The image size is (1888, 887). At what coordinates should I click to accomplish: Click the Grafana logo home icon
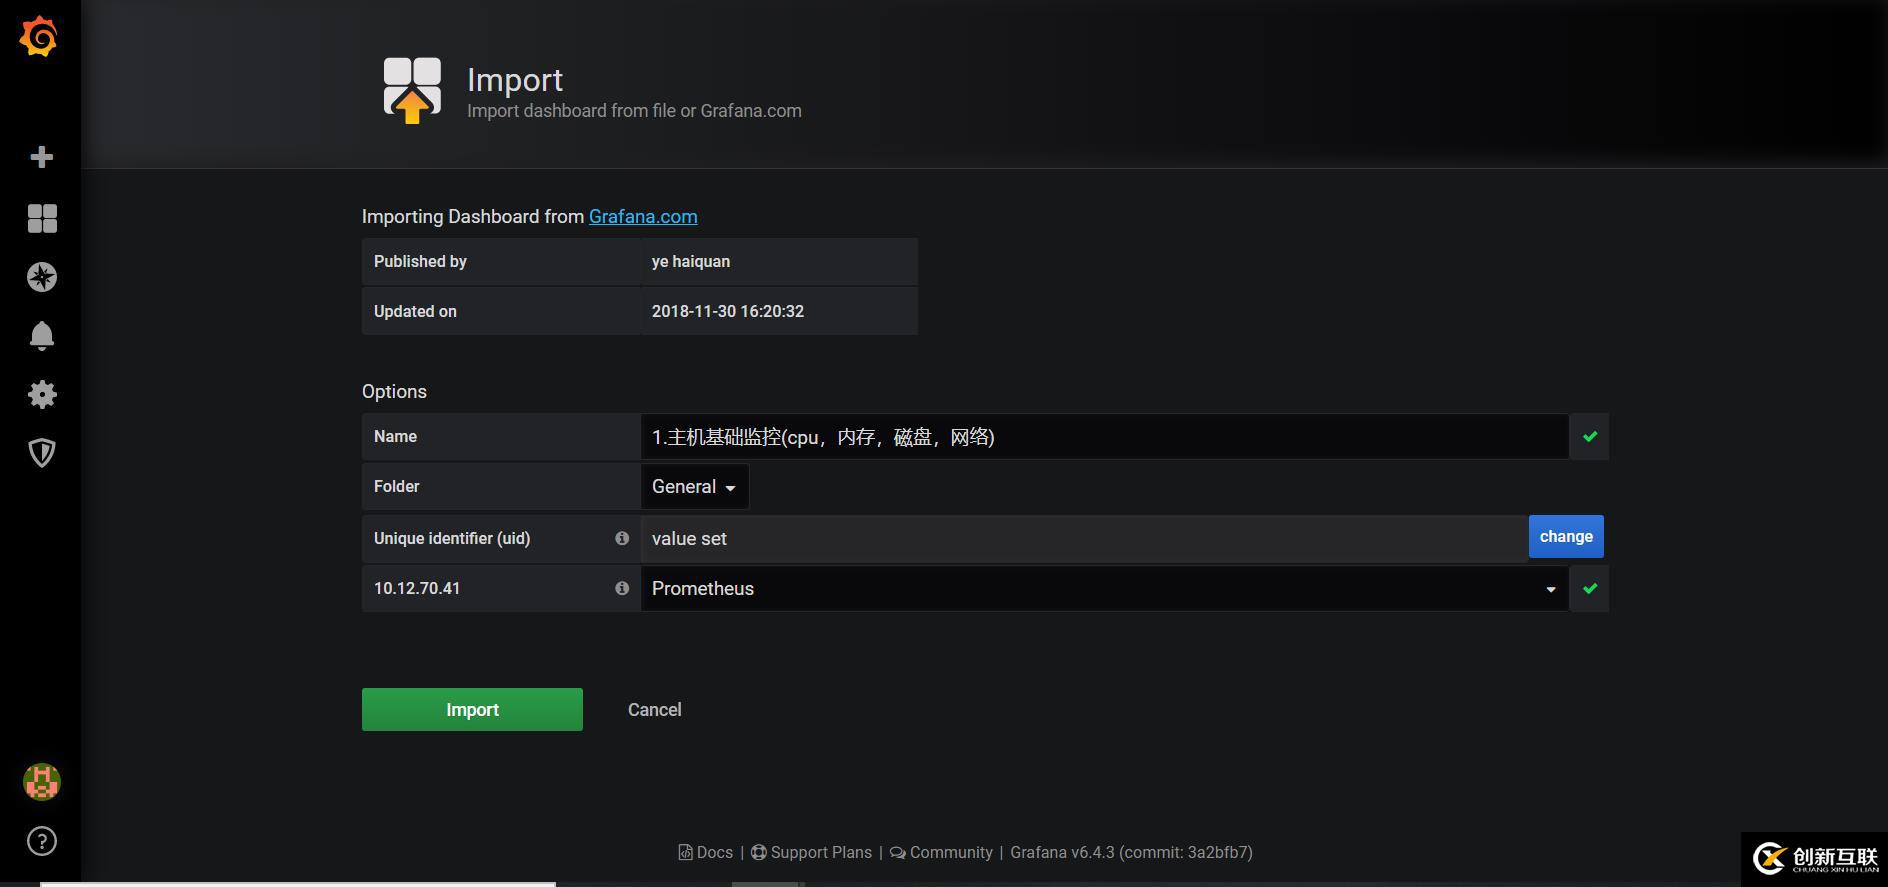point(40,37)
